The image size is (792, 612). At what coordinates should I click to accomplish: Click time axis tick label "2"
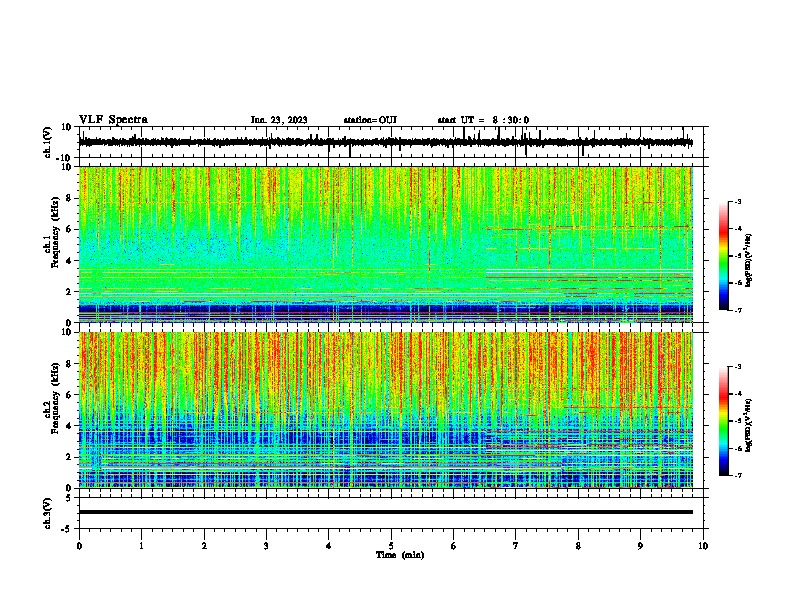pyautogui.click(x=204, y=546)
